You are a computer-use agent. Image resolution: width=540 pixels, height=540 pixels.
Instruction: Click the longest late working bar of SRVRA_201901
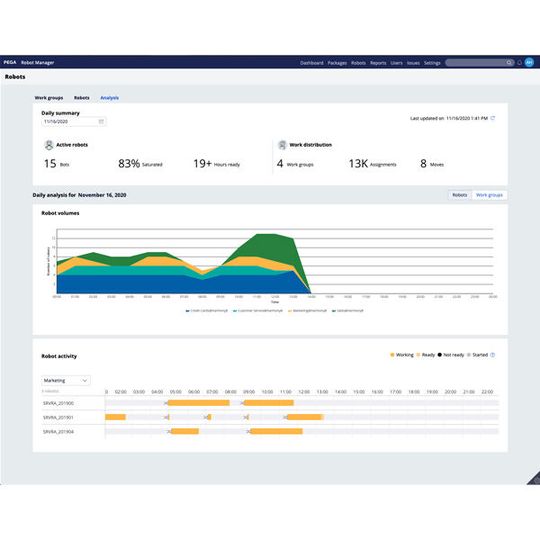[x=304, y=417]
